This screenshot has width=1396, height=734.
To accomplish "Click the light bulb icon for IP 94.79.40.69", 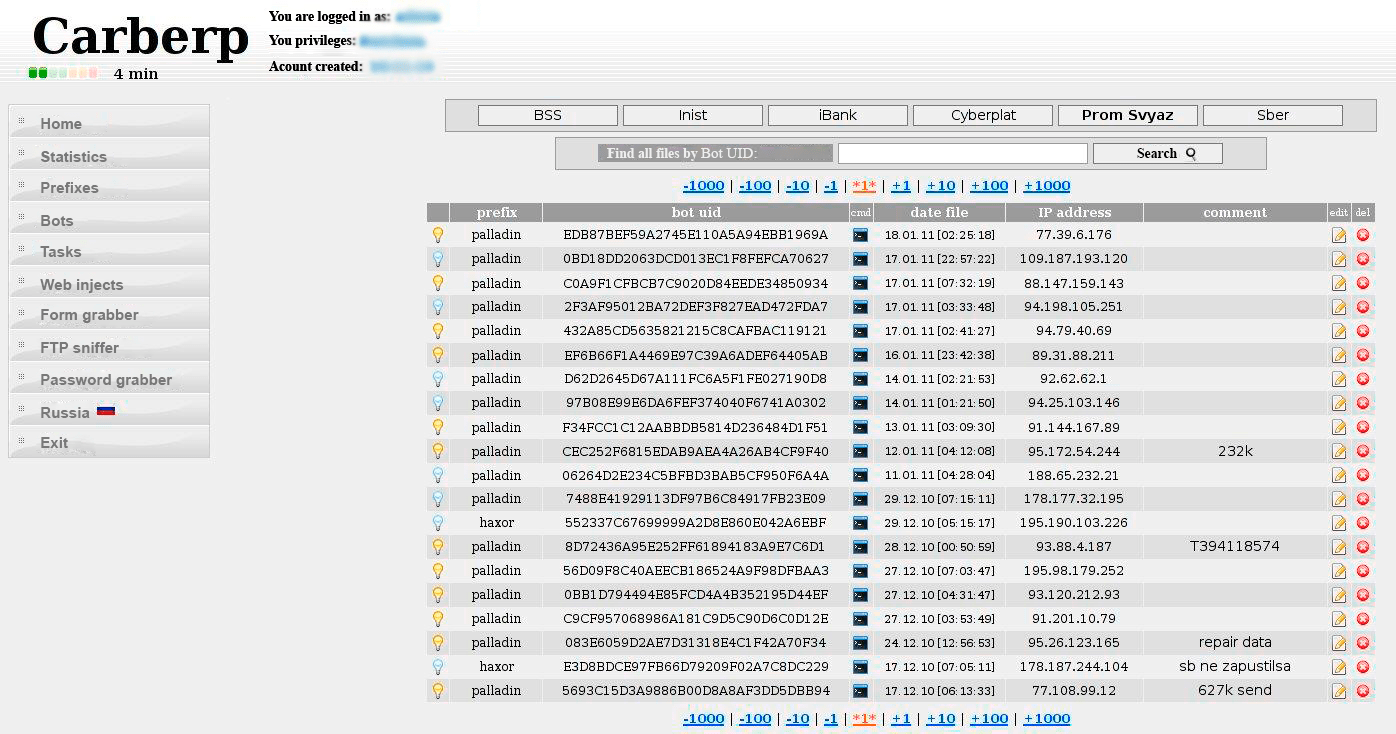I will 437,331.
